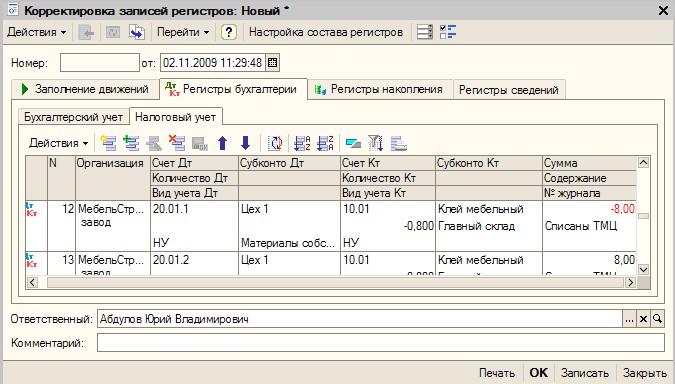Click the table's scroll-down arrow
Screen dimensions: 675x384
click(x=643, y=270)
